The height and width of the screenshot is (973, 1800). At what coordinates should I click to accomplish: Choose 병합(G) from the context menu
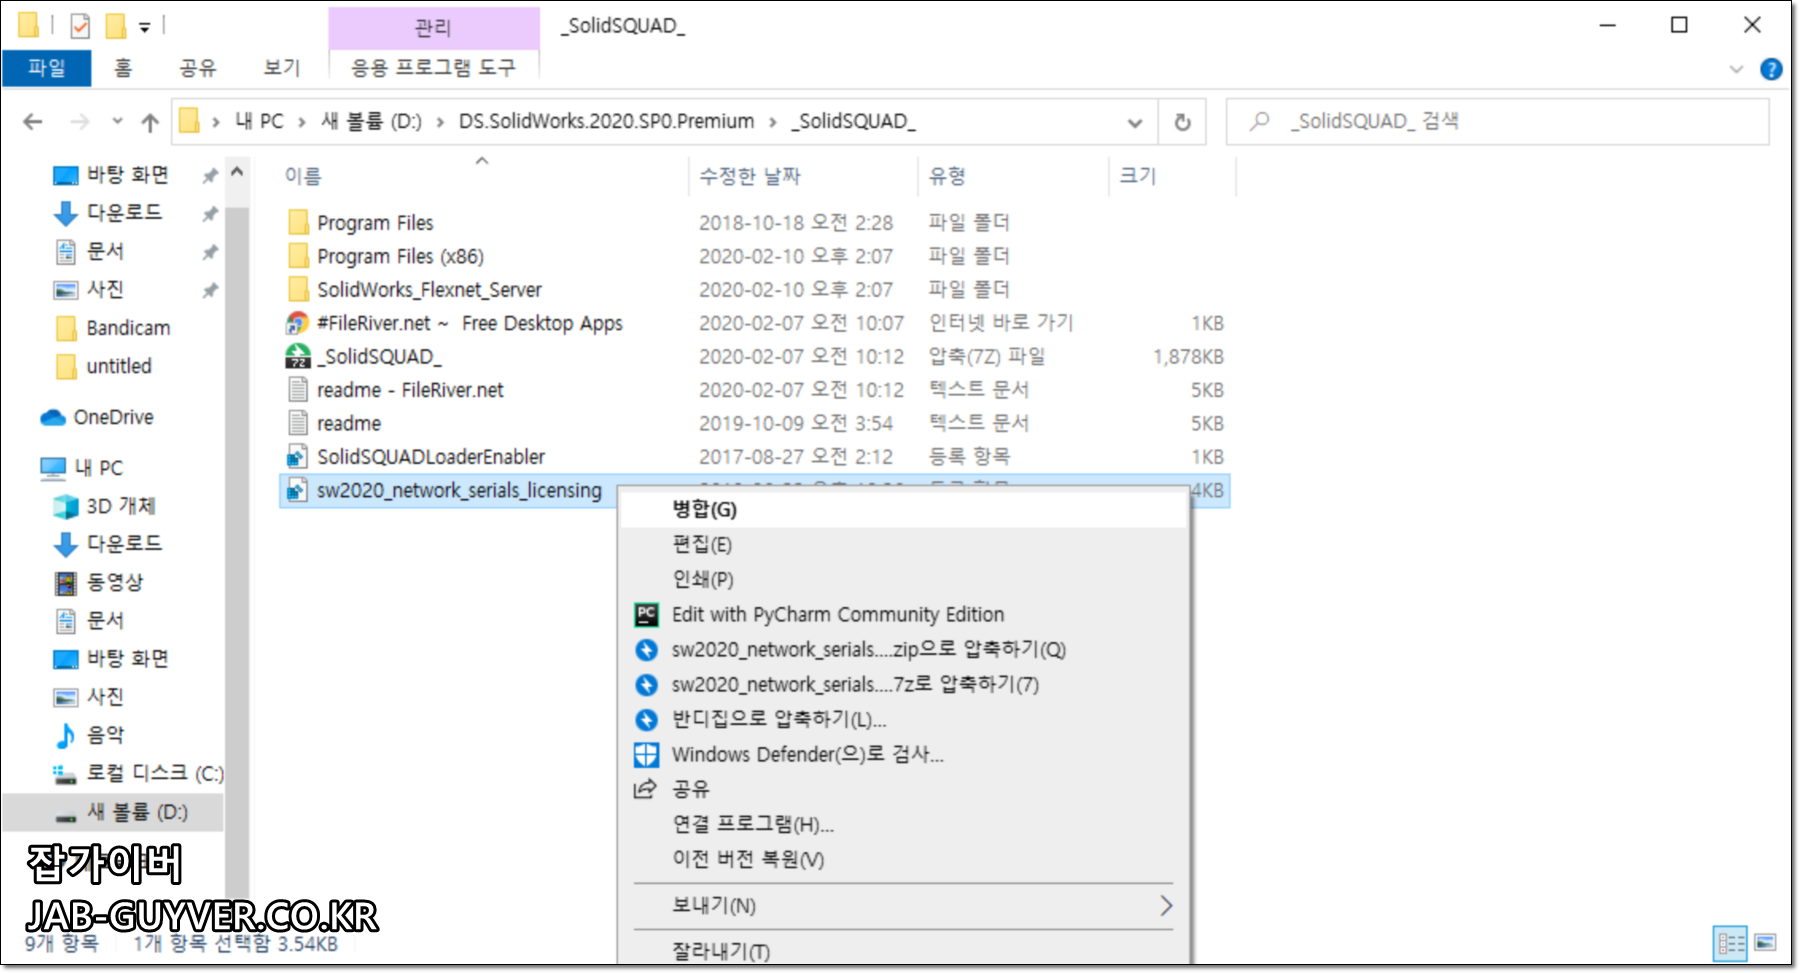coord(903,509)
